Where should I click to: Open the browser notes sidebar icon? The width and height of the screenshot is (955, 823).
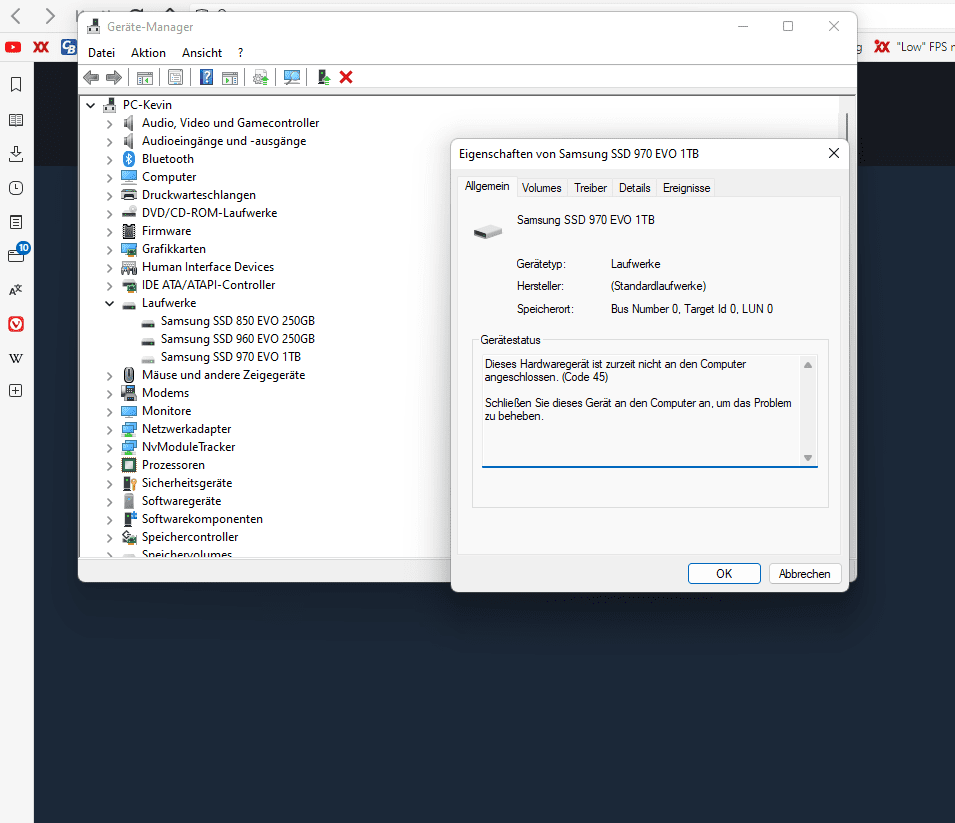[16, 222]
